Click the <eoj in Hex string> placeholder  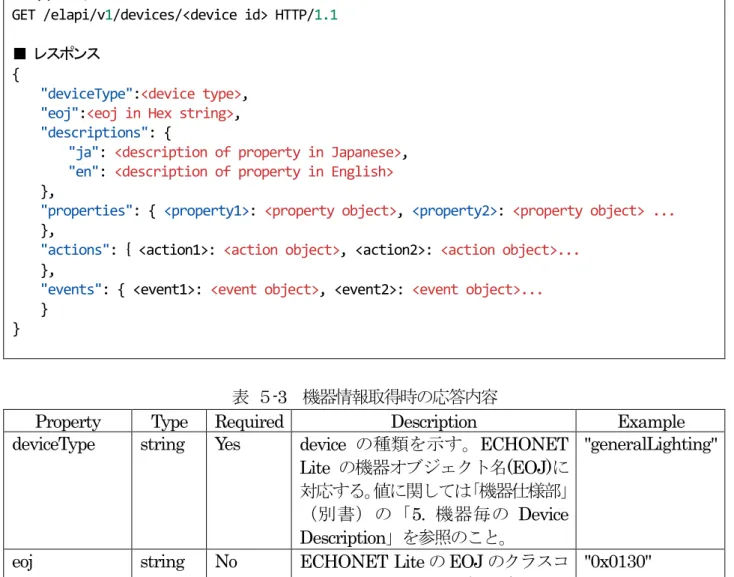(160, 113)
